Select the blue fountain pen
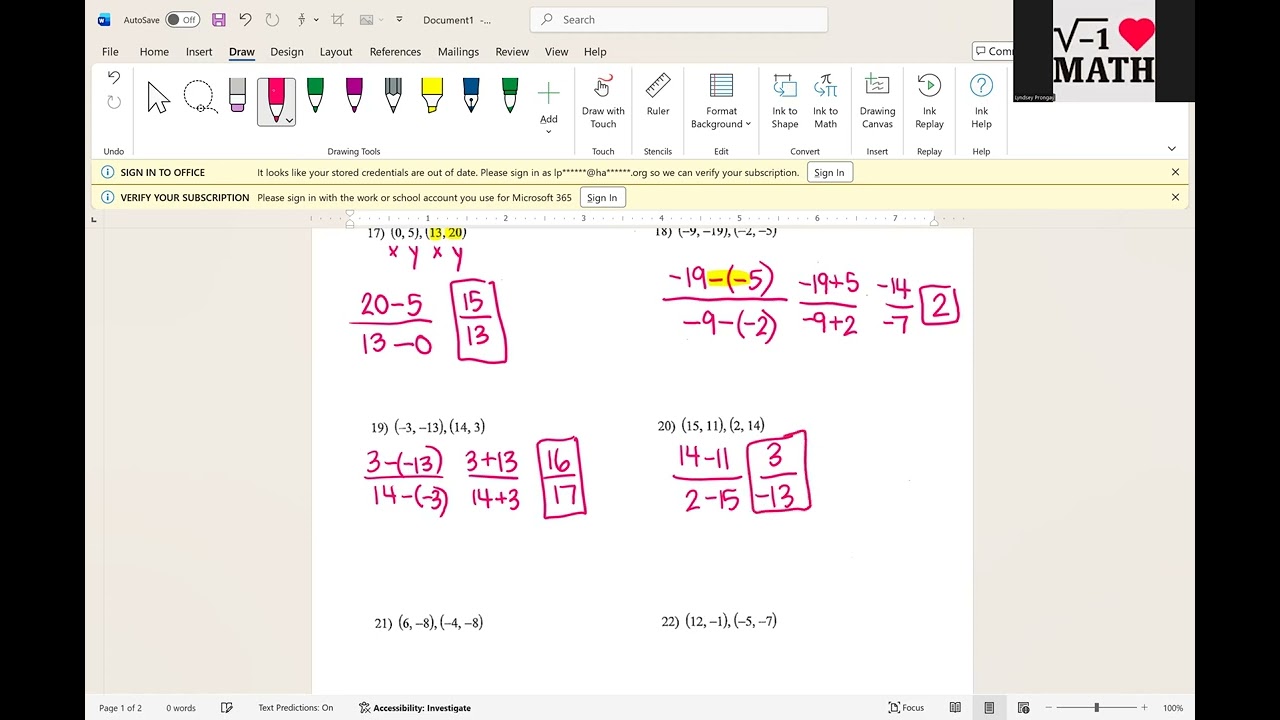 pos(471,96)
